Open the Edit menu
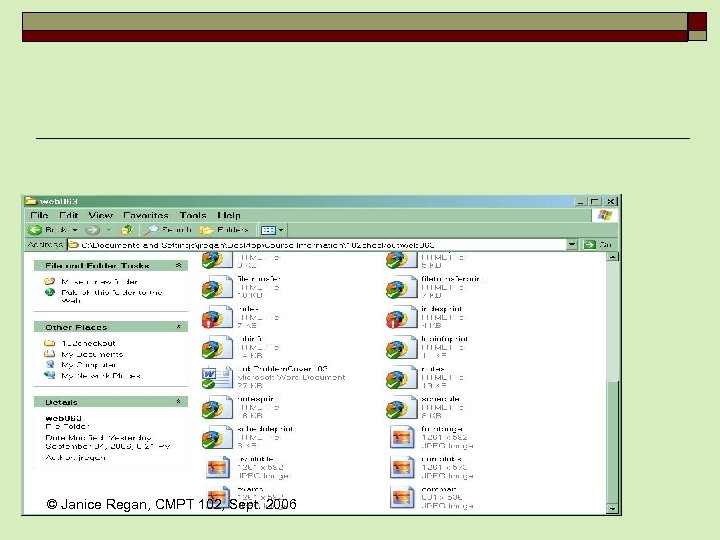Viewport: 720px width, 540px height. (68, 215)
